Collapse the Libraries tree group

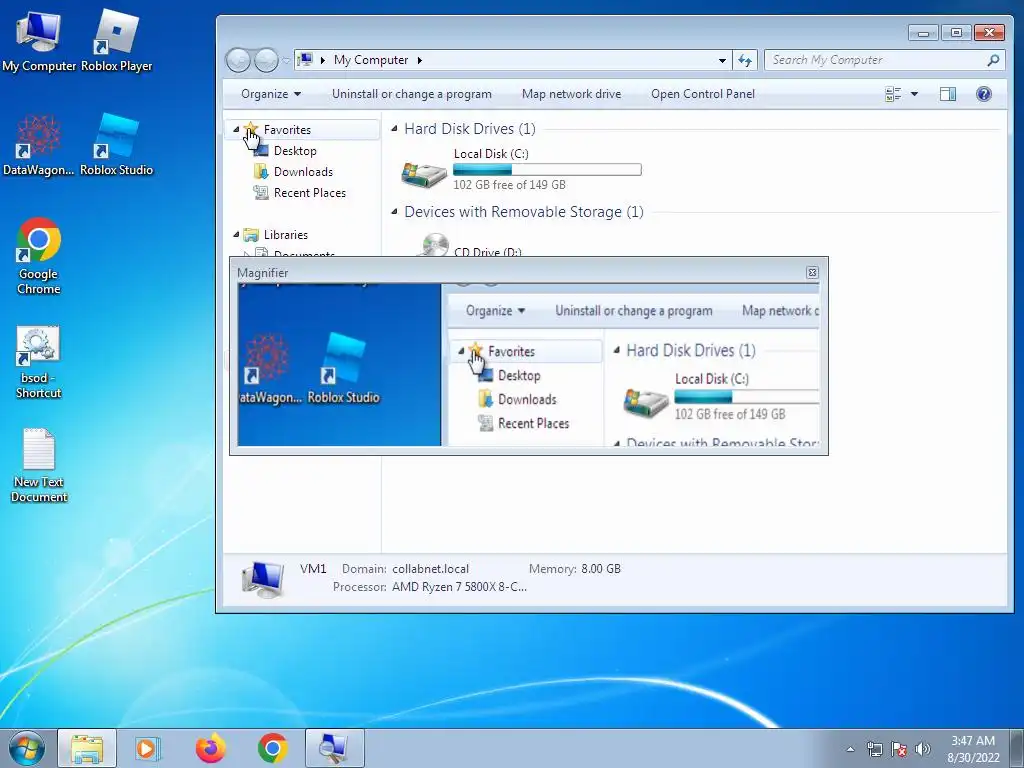[x=236, y=234]
